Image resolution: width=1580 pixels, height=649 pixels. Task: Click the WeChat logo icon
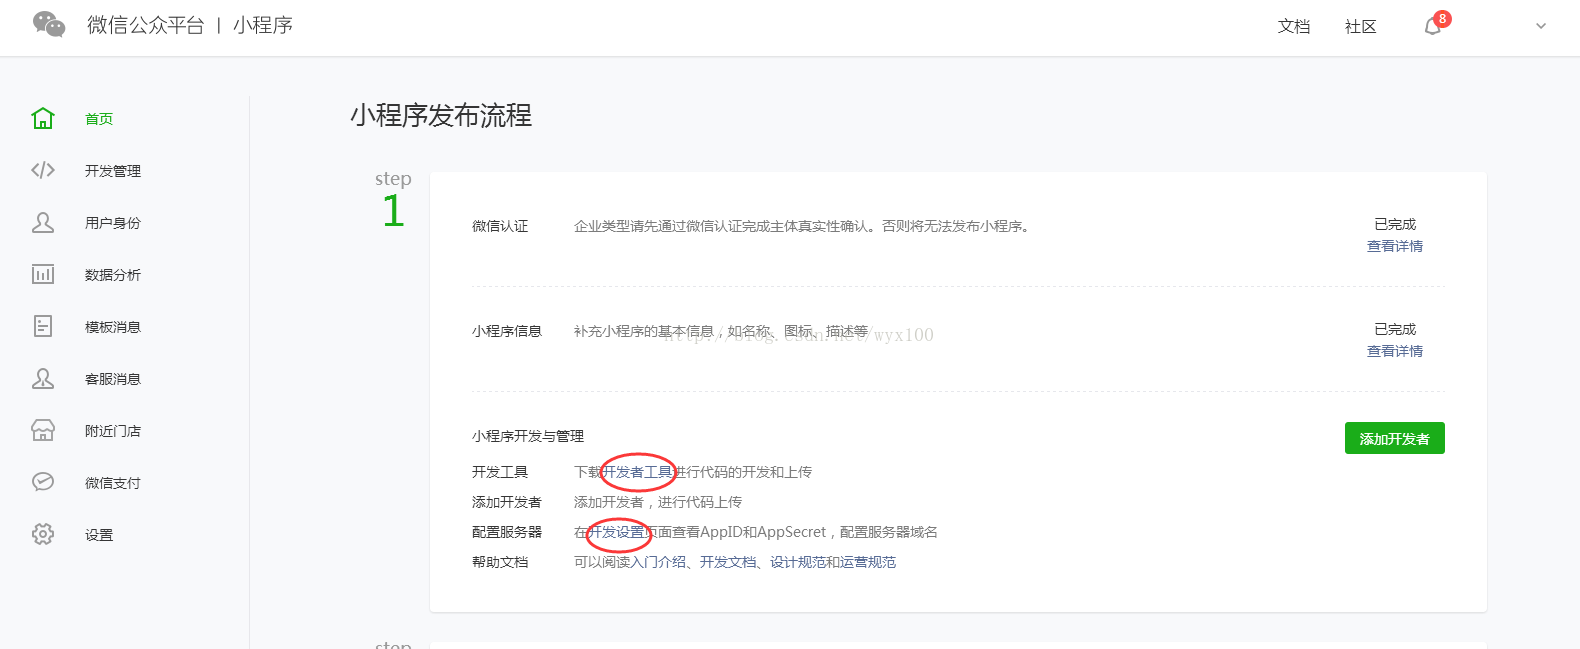tap(49, 25)
